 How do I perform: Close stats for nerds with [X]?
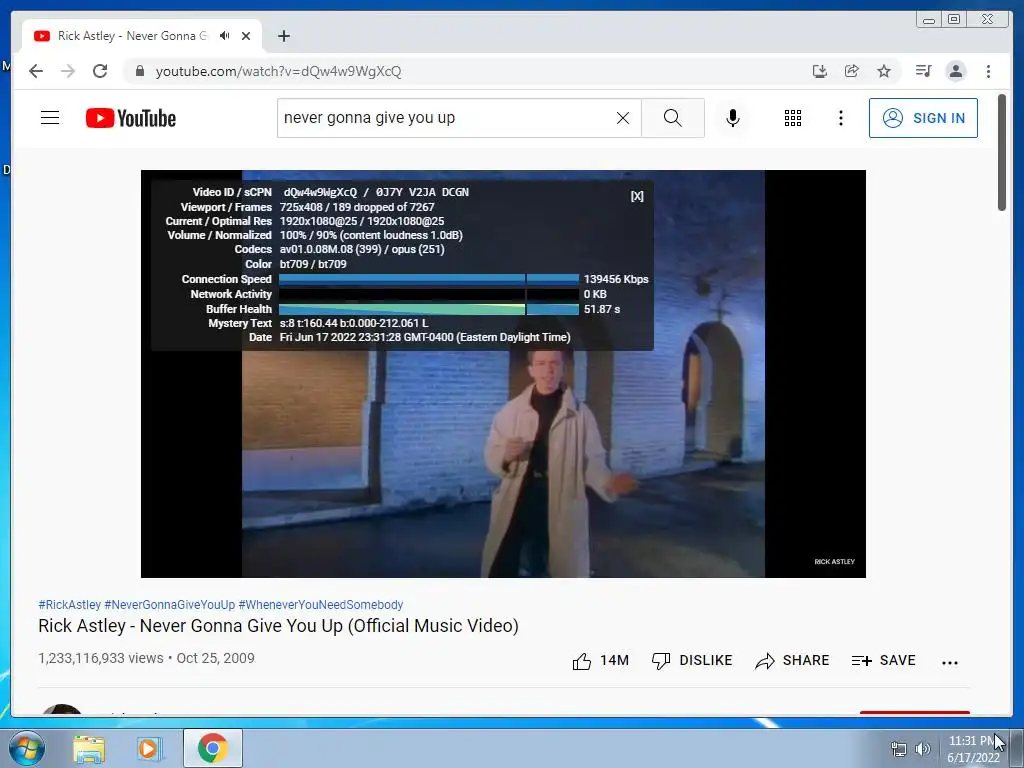[637, 196]
